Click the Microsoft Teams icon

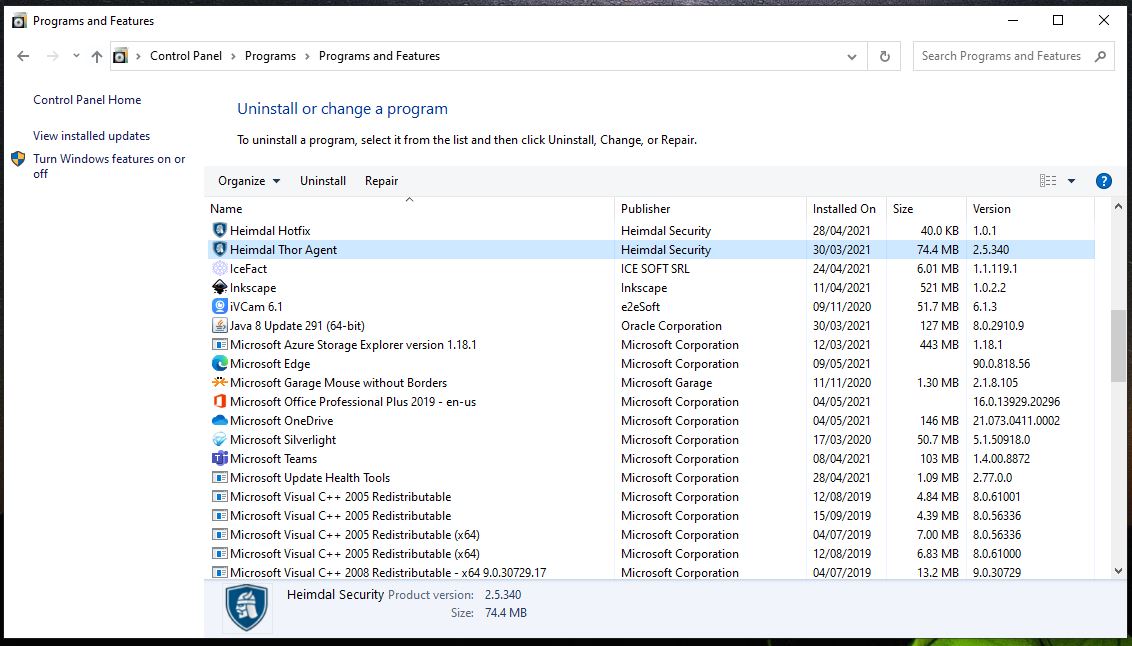219,458
